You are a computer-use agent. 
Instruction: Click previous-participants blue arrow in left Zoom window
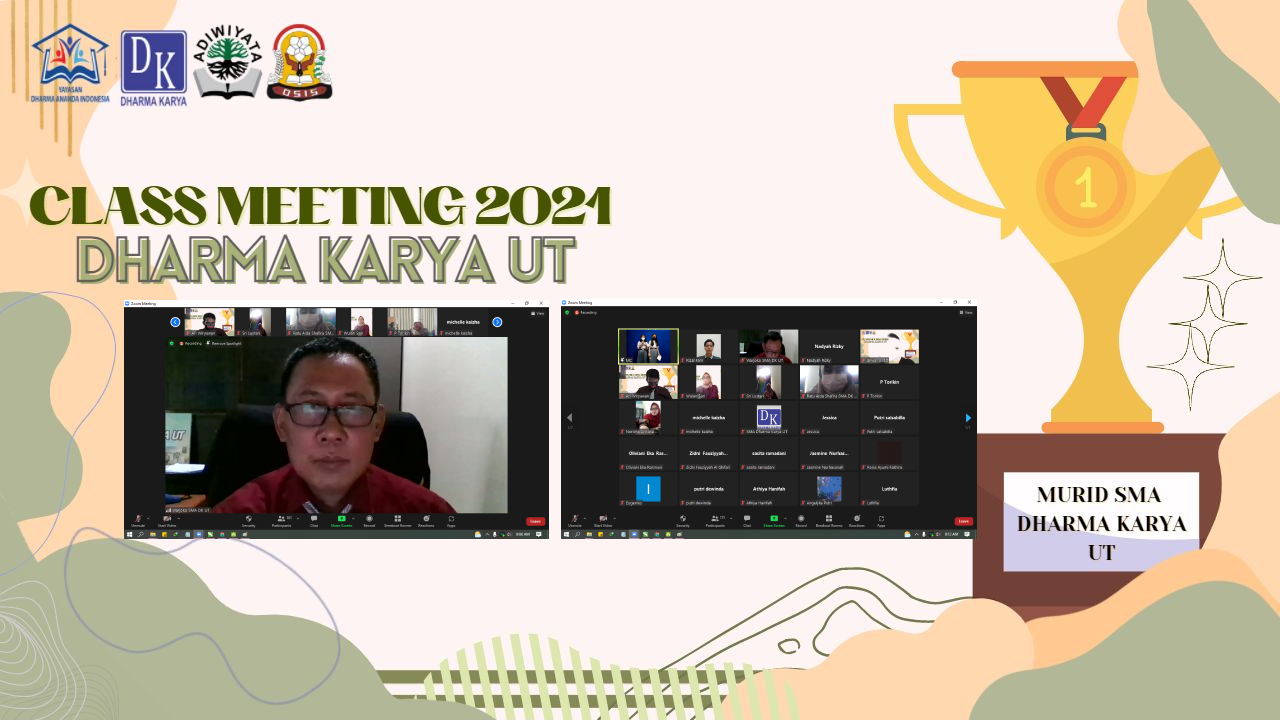[175, 322]
